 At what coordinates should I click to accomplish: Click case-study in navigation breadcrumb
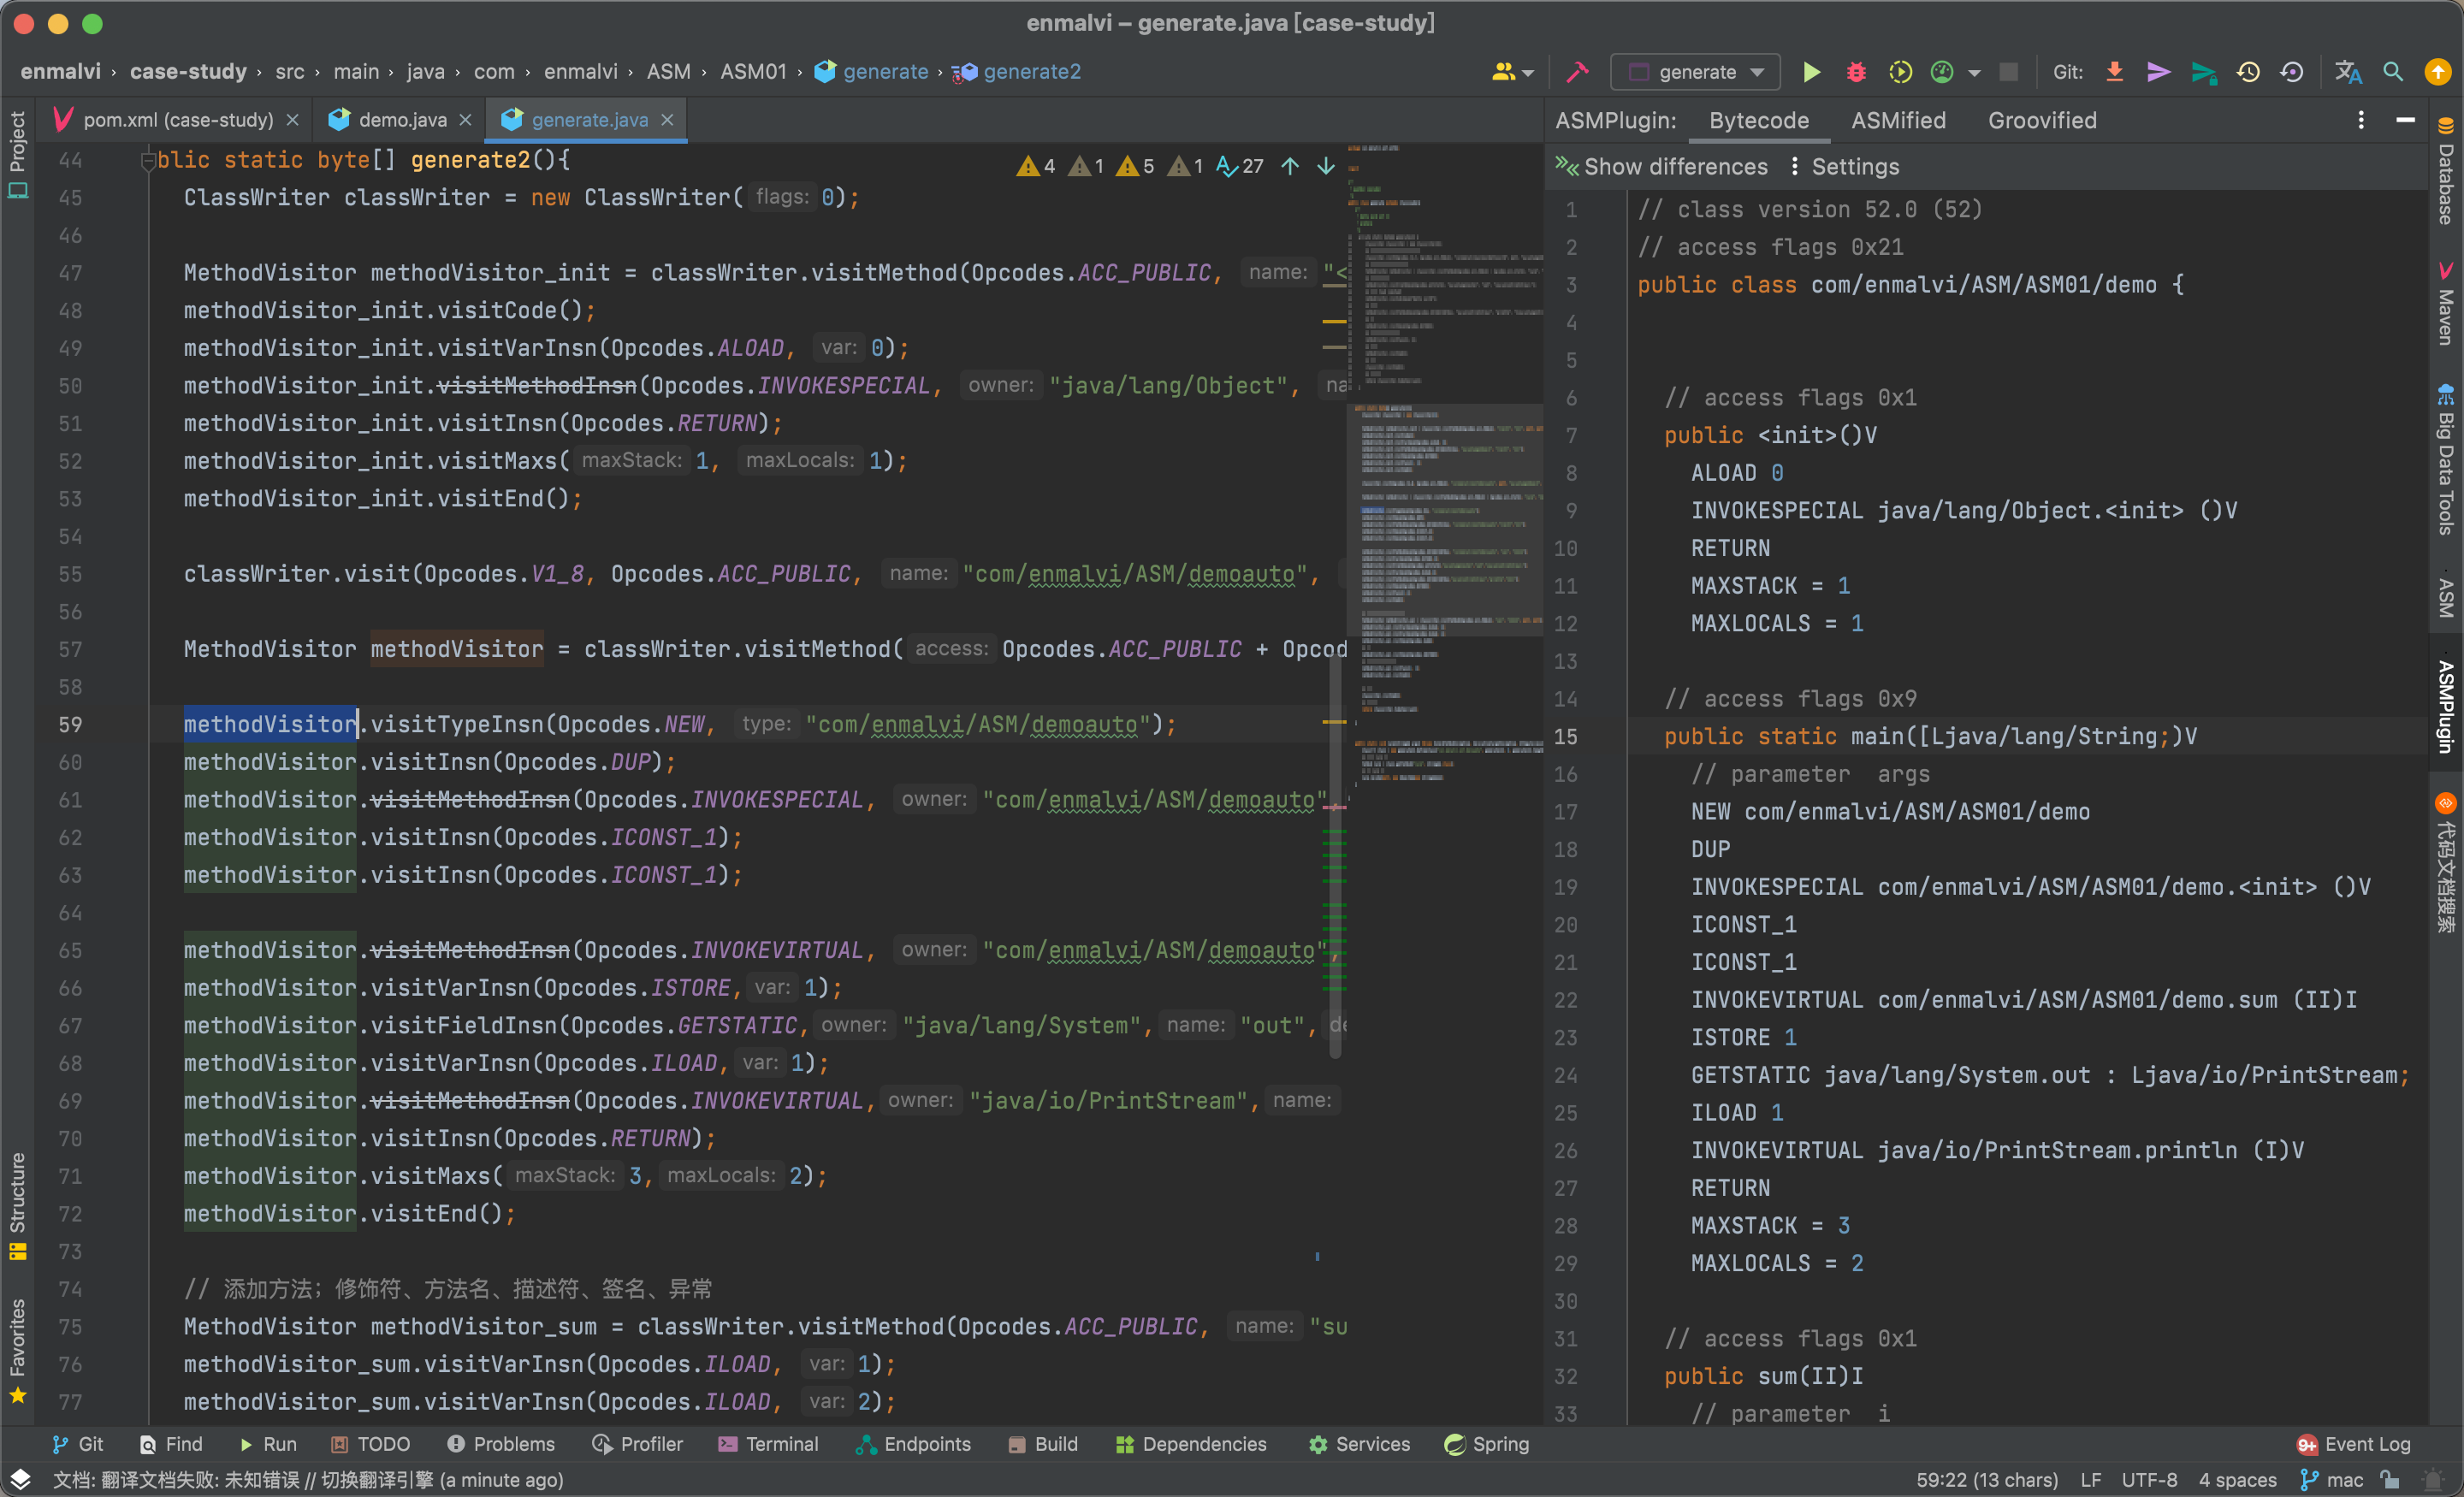pos(188,72)
